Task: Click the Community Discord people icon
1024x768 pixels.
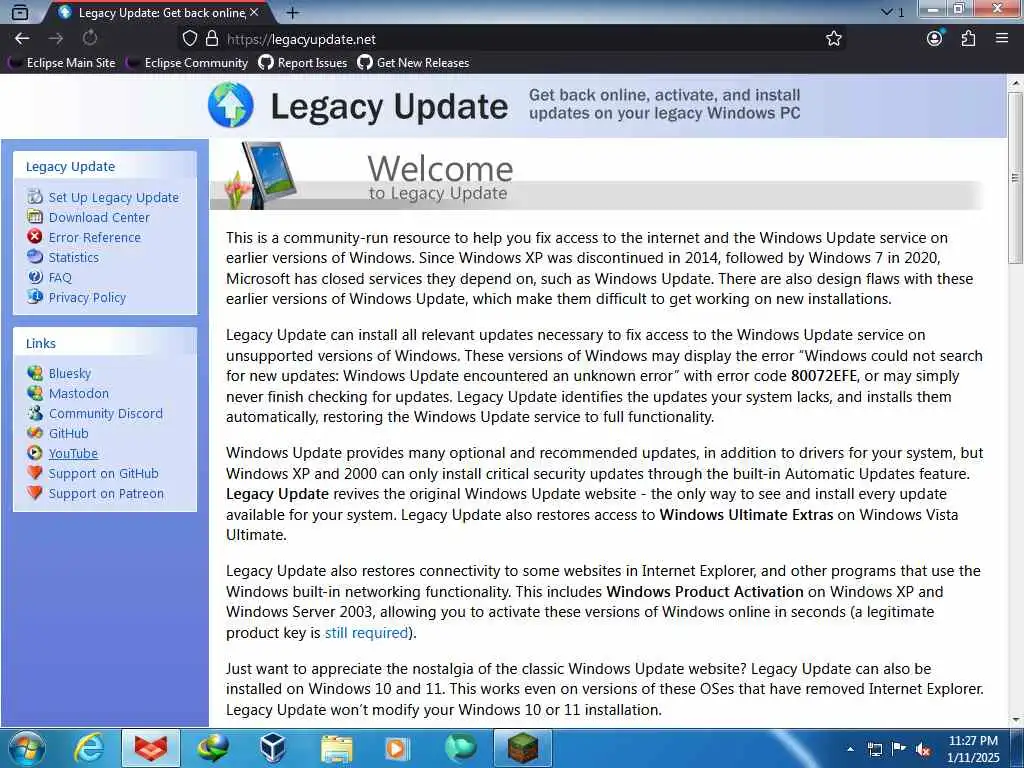Action: [x=35, y=413]
